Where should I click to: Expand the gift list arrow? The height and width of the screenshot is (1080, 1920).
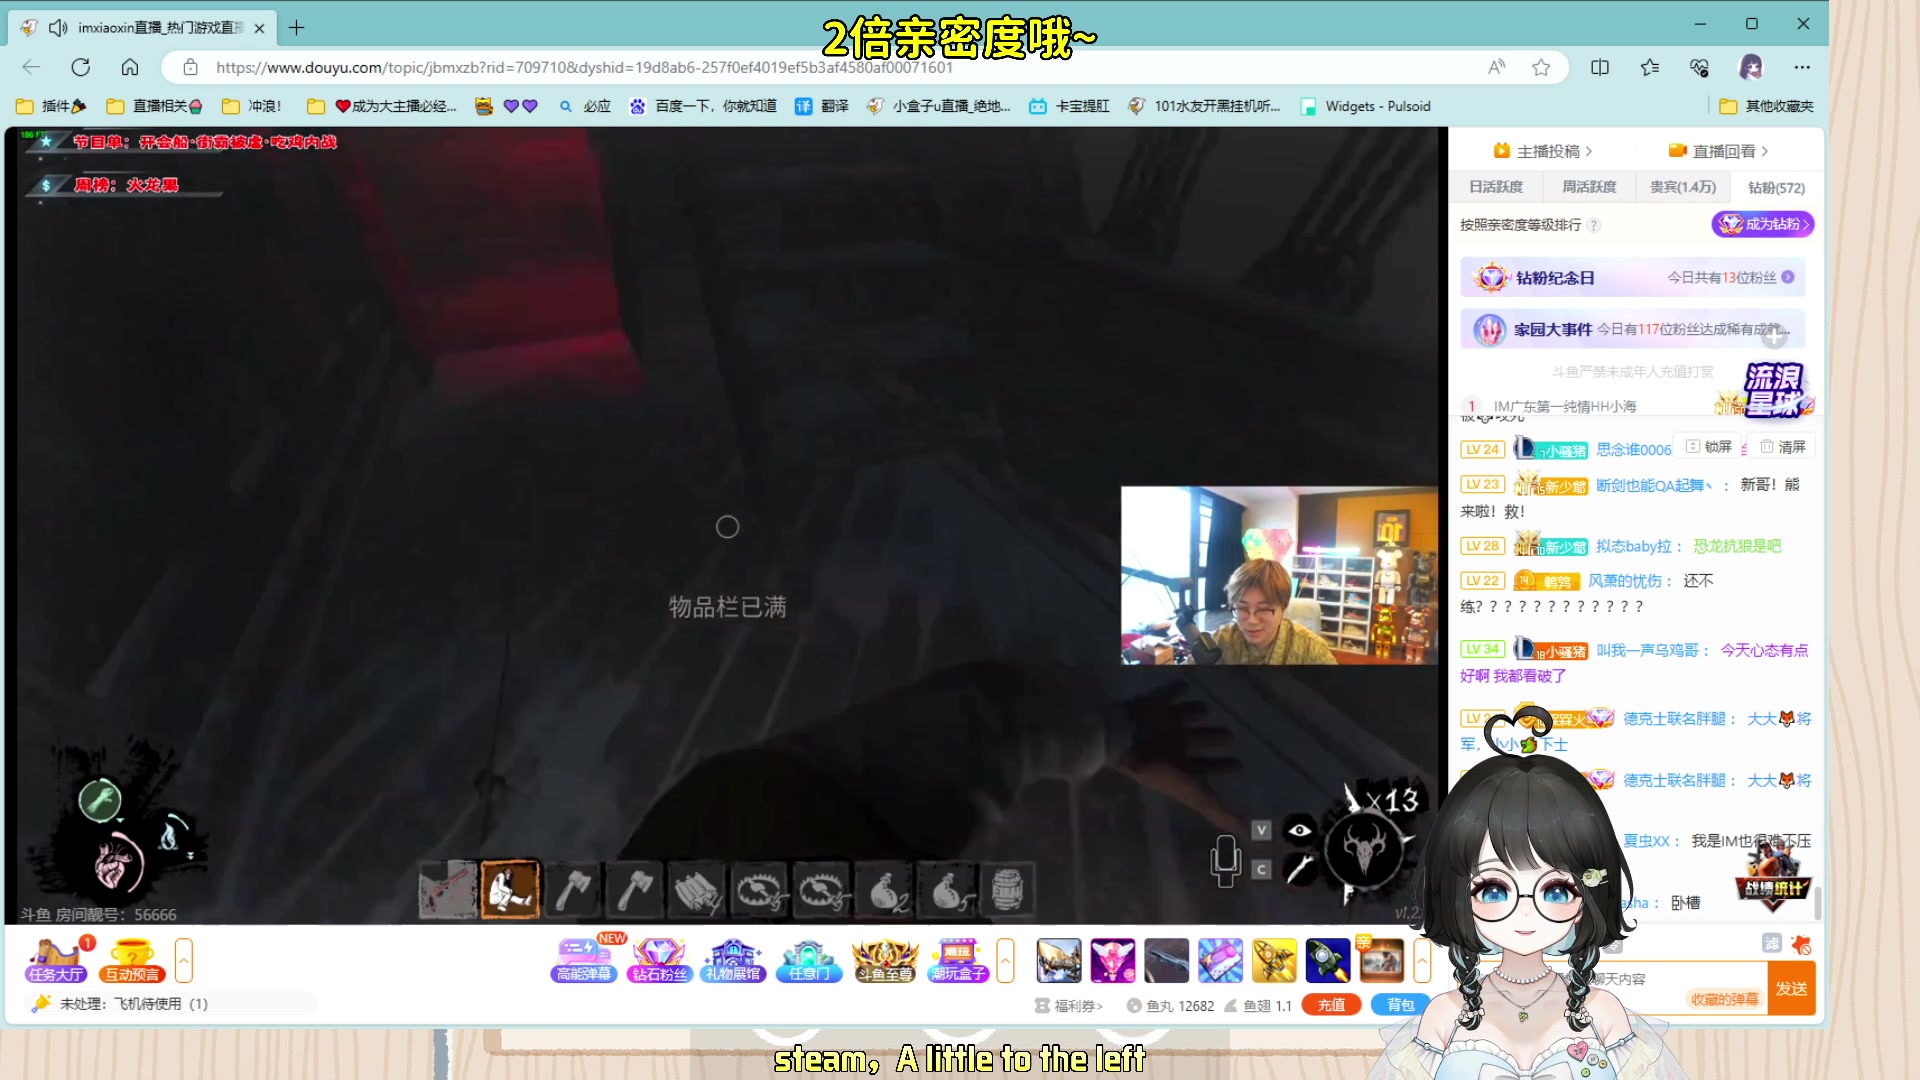[1422, 961]
